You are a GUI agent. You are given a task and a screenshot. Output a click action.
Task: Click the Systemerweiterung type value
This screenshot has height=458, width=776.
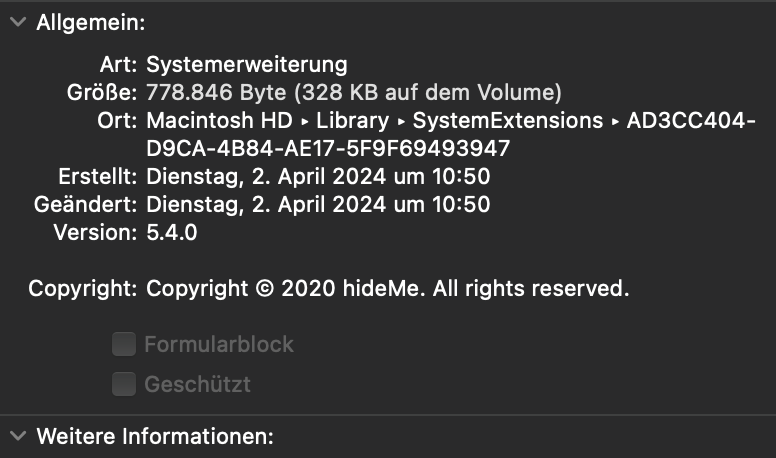coord(247,65)
